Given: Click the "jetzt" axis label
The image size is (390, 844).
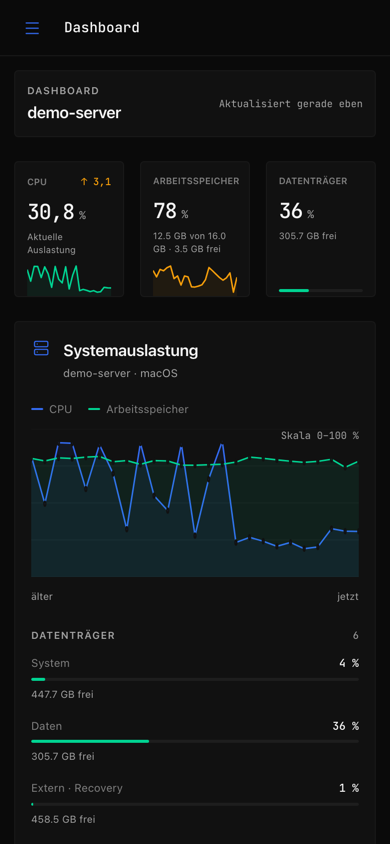Looking at the screenshot, I should [348, 596].
